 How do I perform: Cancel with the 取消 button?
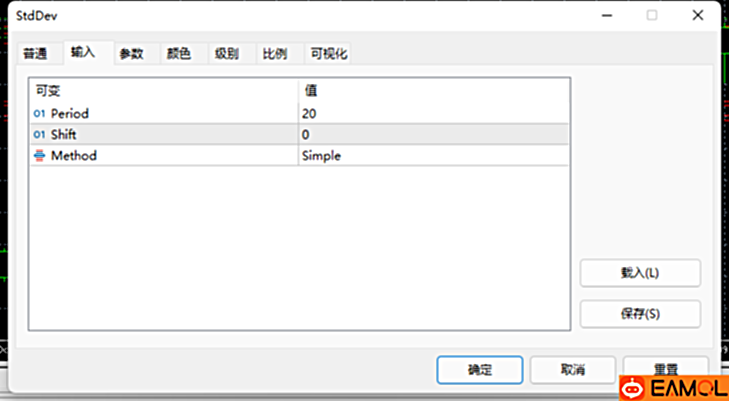pos(573,370)
